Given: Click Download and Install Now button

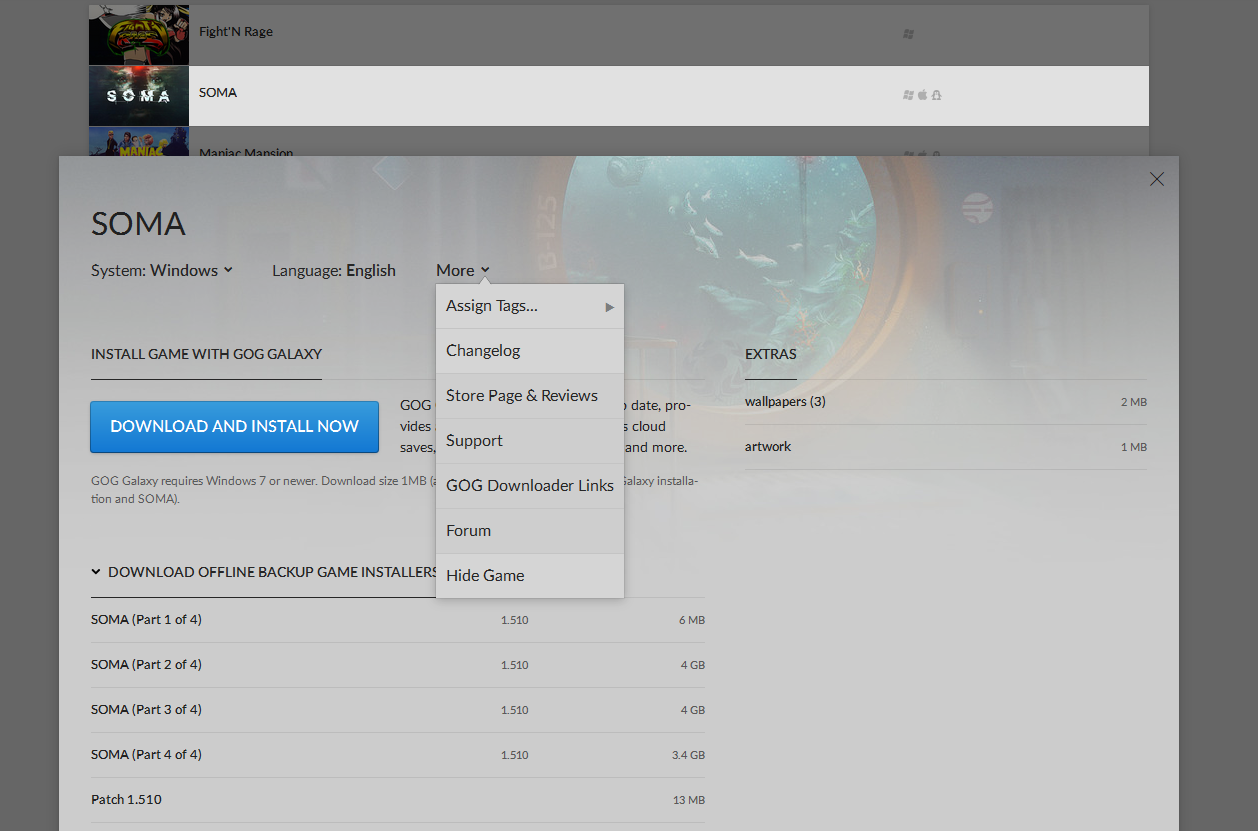Looking at the screenshot, I should pyautogui.click(x=235, y=427).
